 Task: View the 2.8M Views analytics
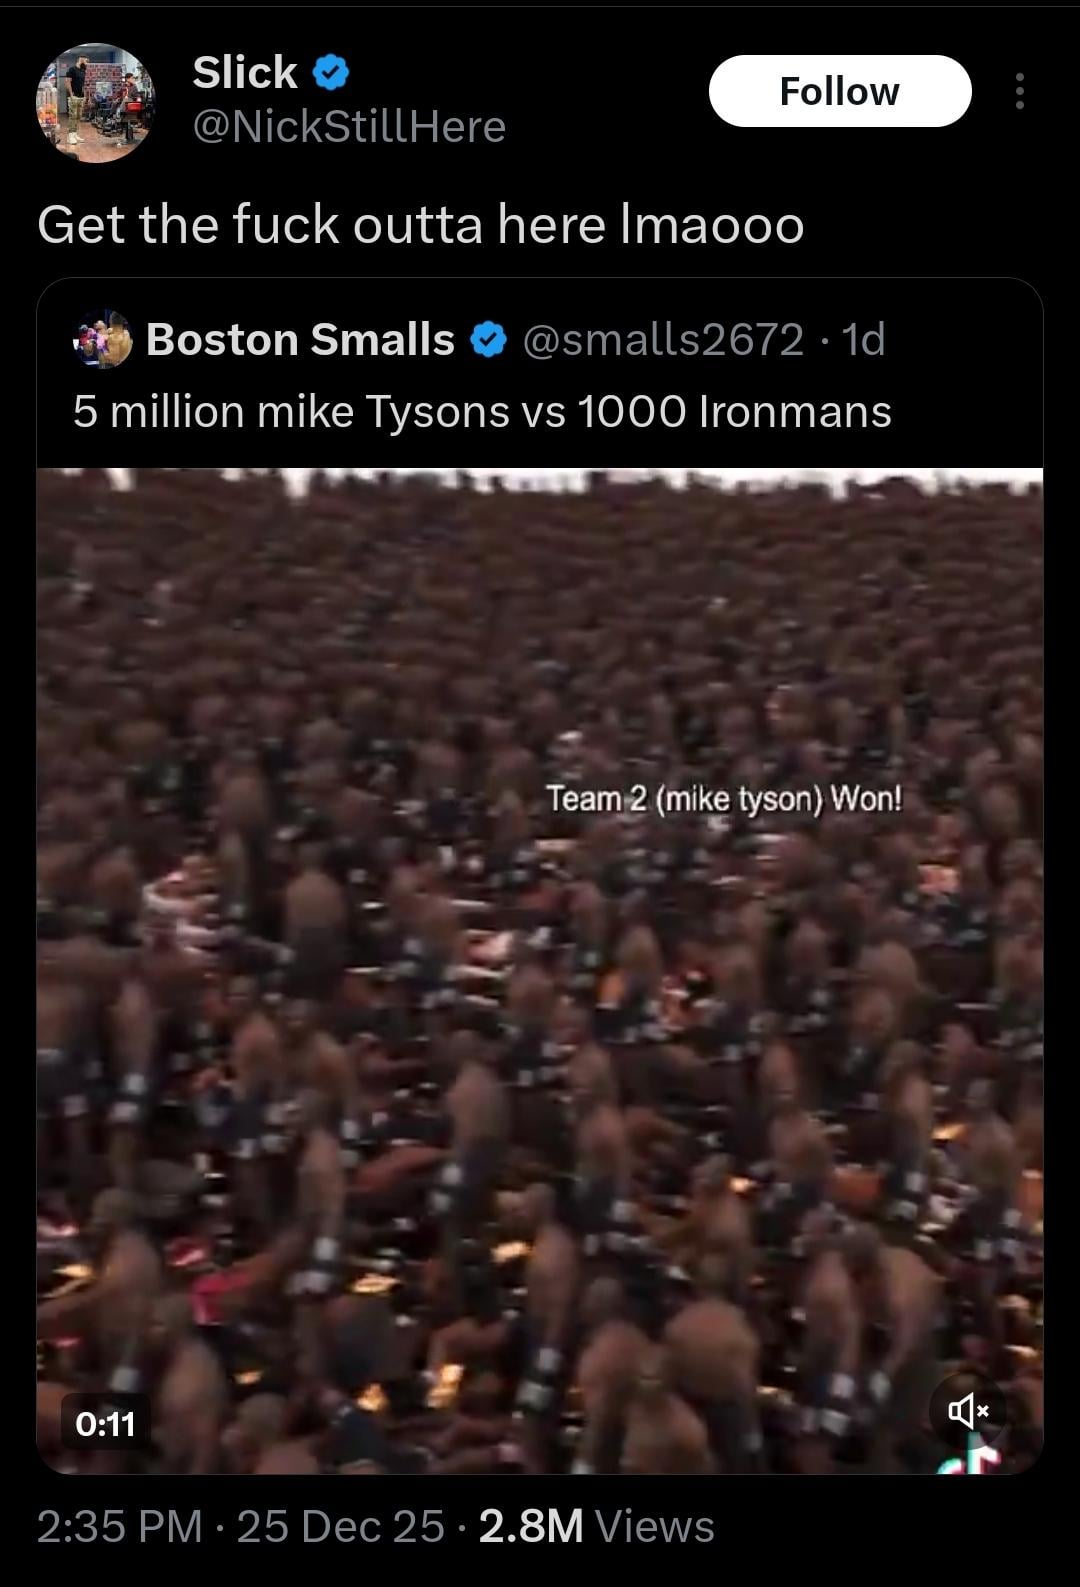[597, 1526]
